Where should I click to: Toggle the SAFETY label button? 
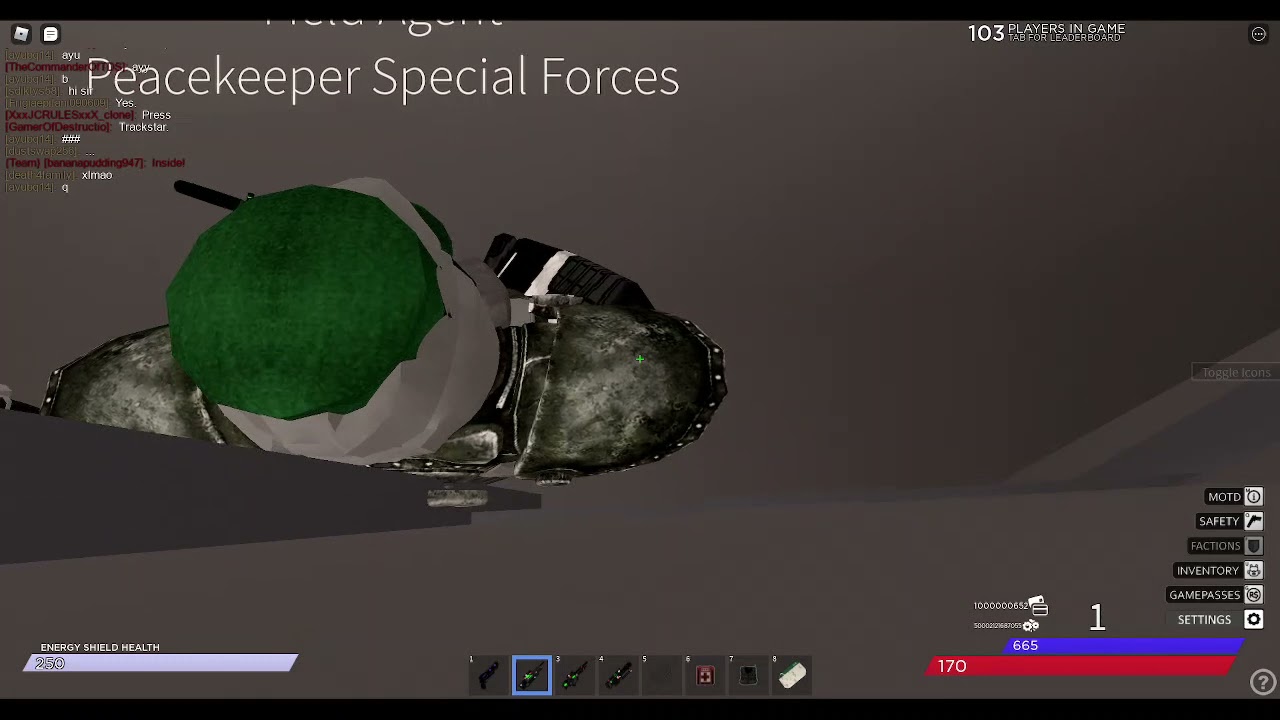tap(1219, 521)
